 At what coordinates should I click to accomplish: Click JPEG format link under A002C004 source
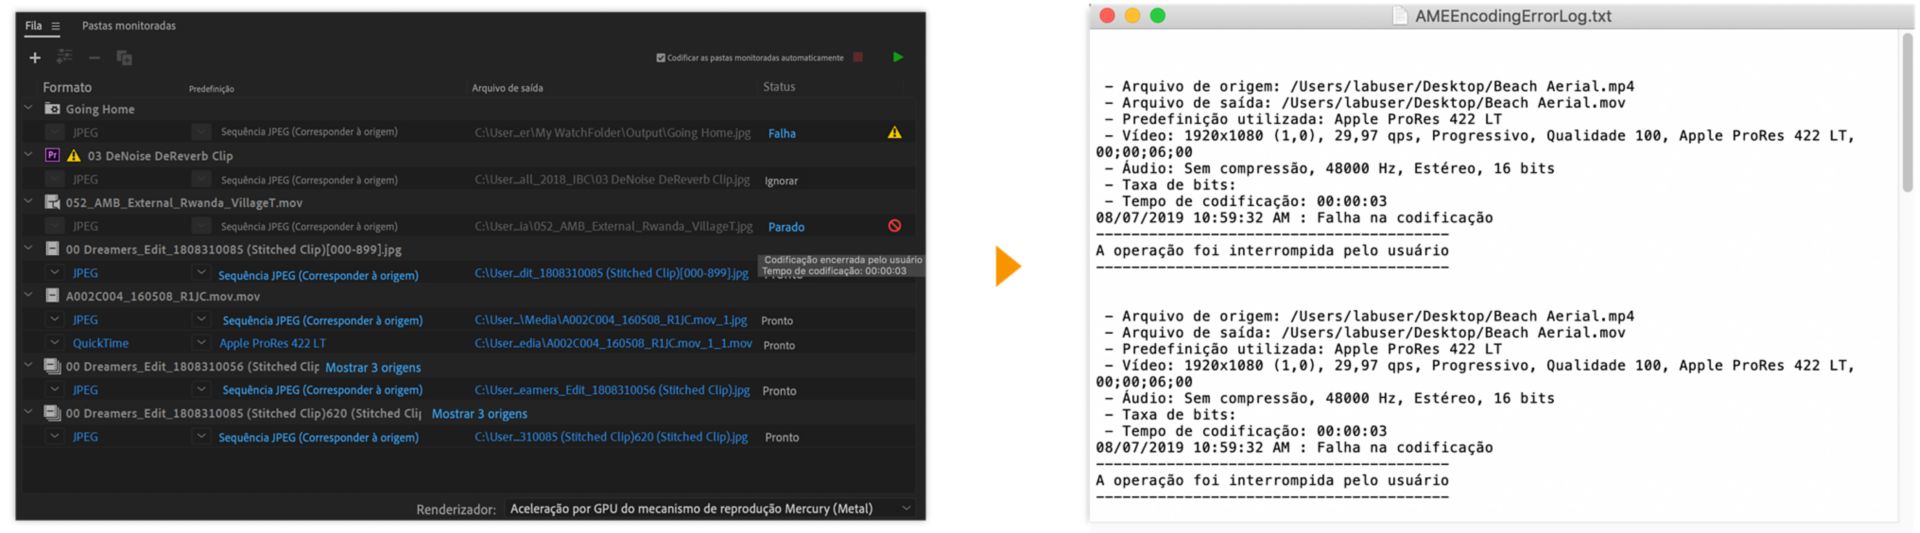click(x=85, y=320)
